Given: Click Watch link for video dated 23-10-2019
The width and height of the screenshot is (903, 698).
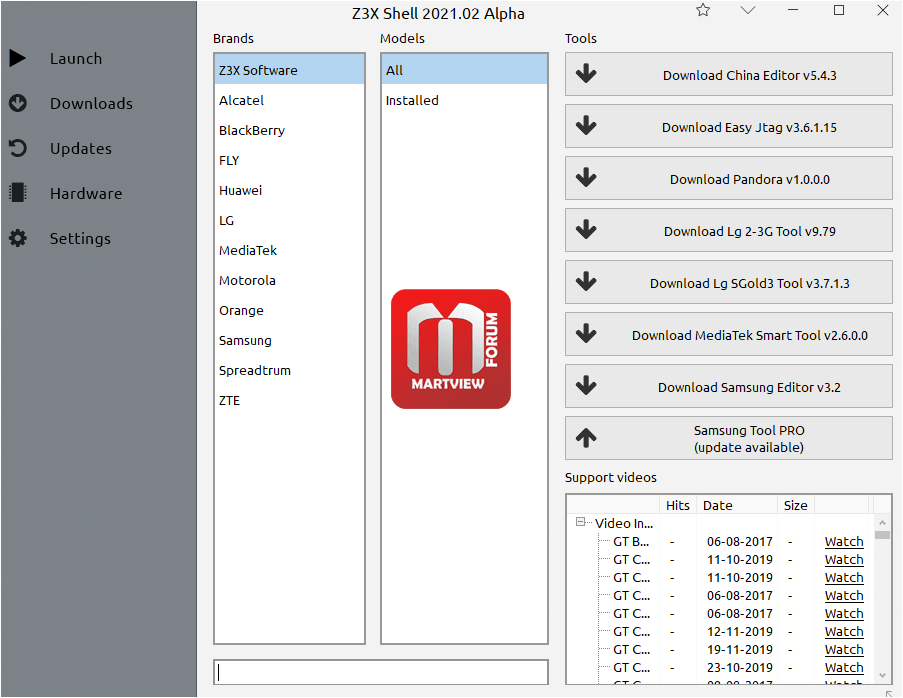Looking at the screenshot, I should (844, 667).
